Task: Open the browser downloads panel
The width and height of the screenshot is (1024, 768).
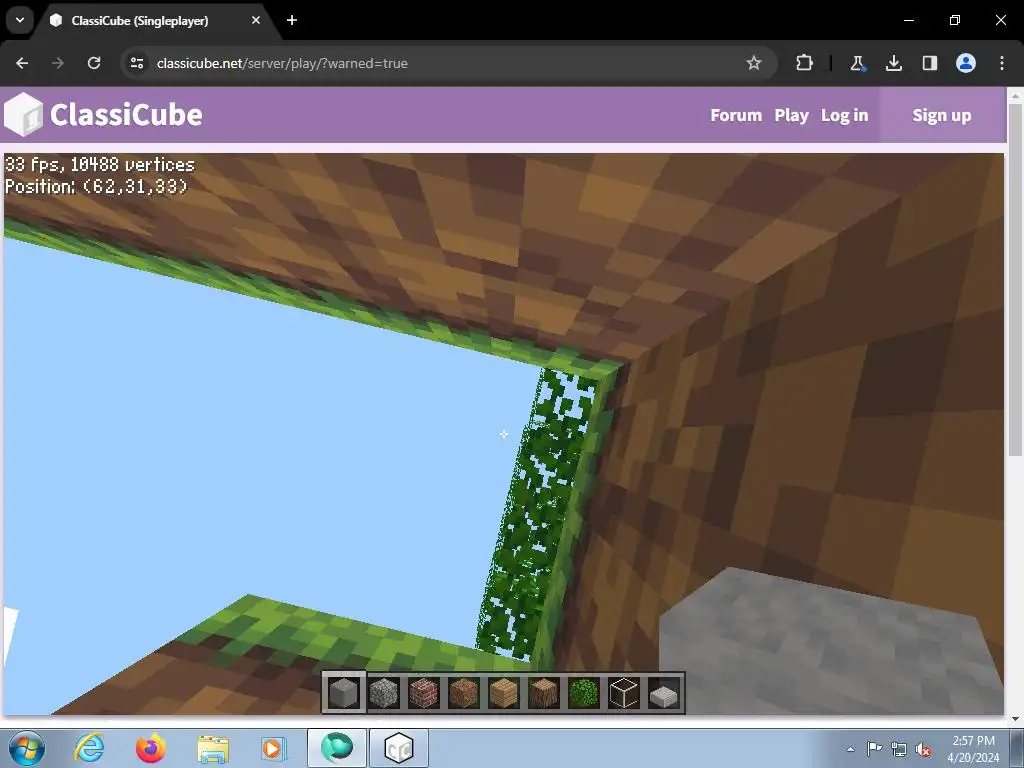Action: click(x=893, y=63)
